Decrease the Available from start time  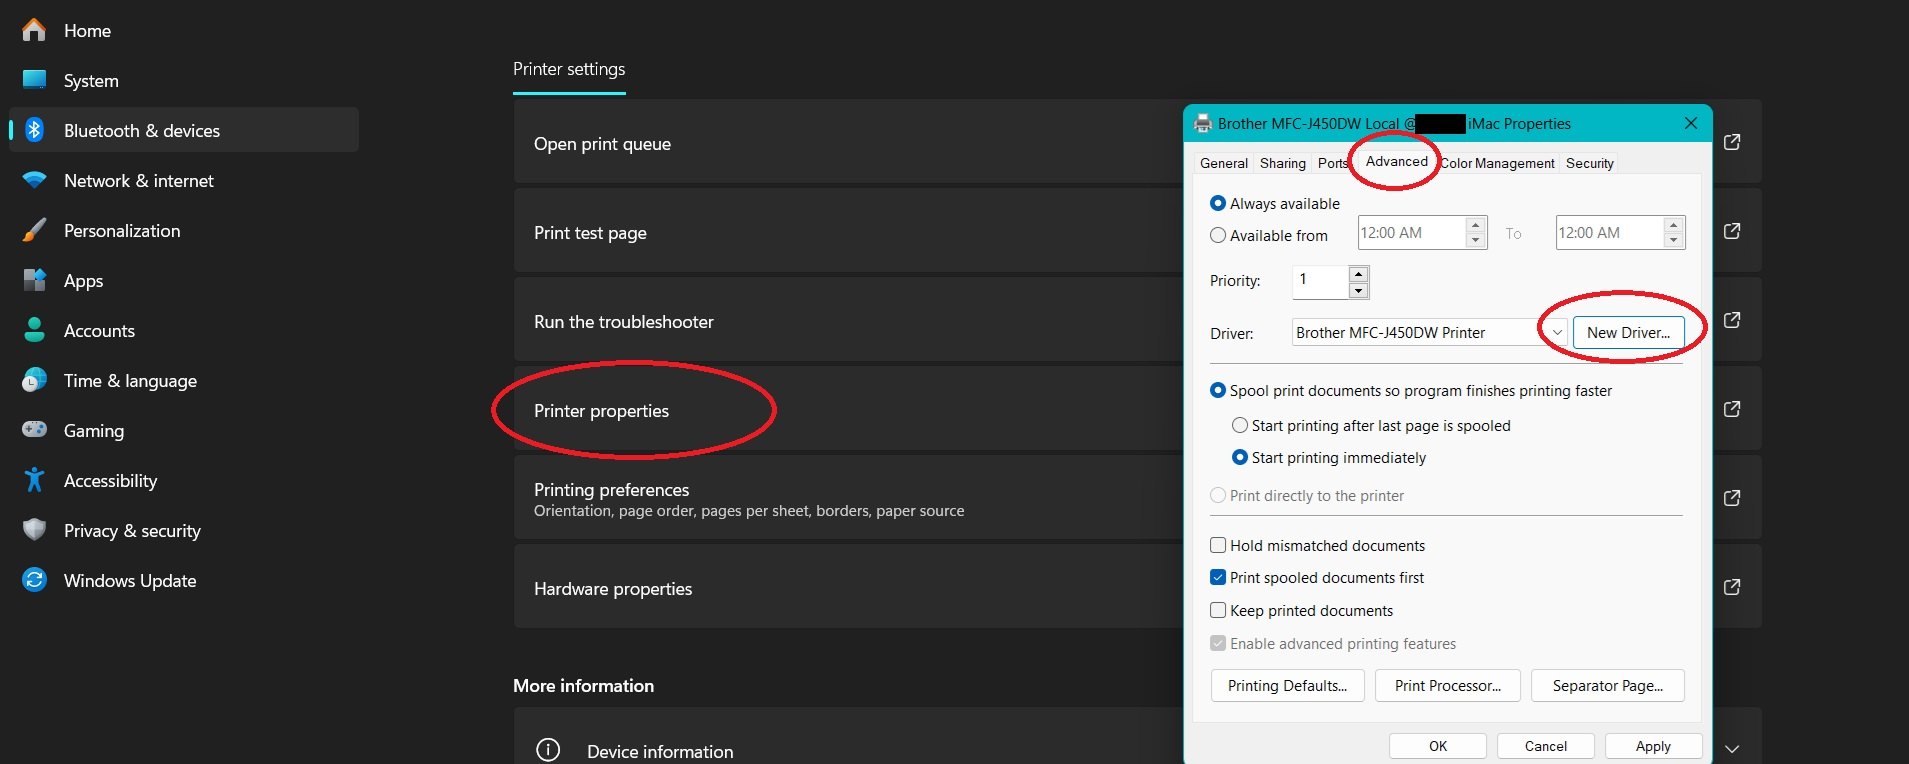pos(1475,241)
